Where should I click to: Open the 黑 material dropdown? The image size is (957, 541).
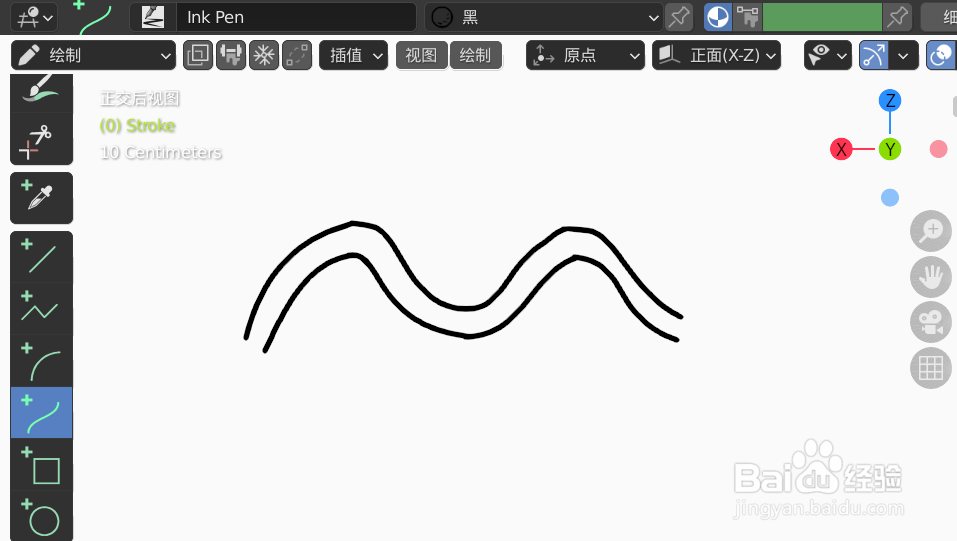click(x=544, y=17)
